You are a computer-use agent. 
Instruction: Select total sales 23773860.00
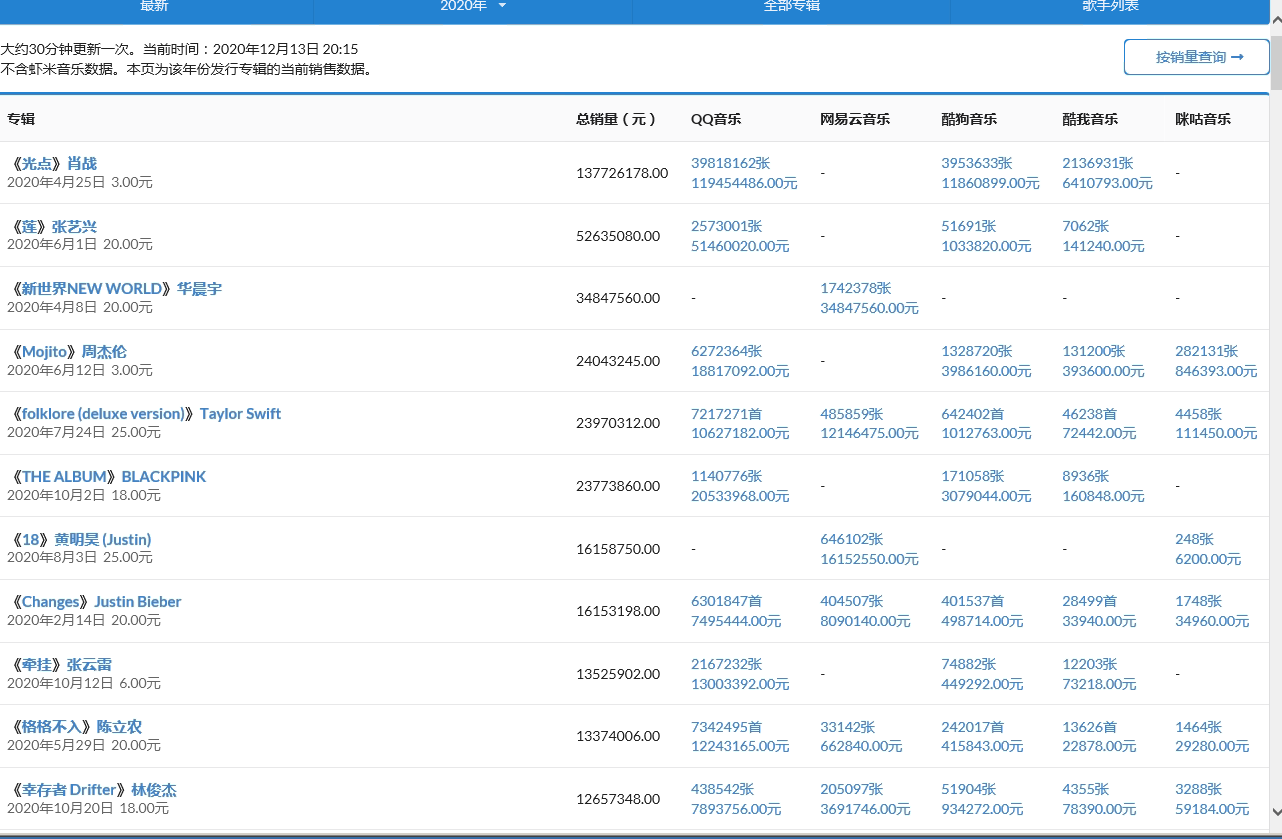(x=618, y=486)
